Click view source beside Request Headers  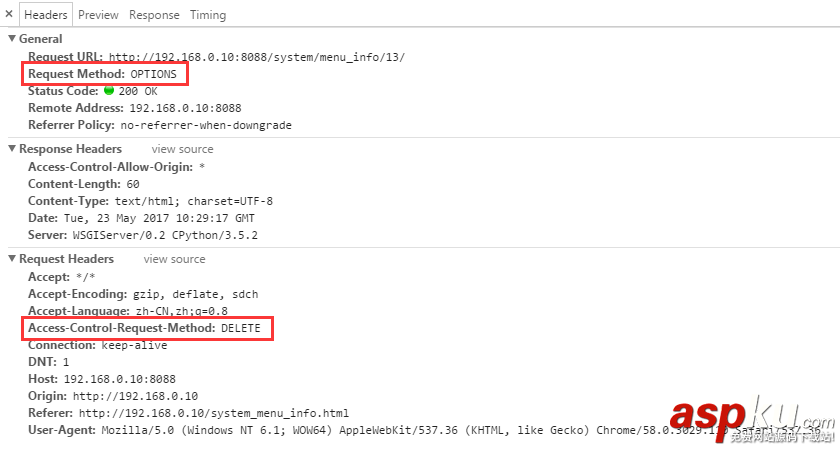tap(174, 259)
